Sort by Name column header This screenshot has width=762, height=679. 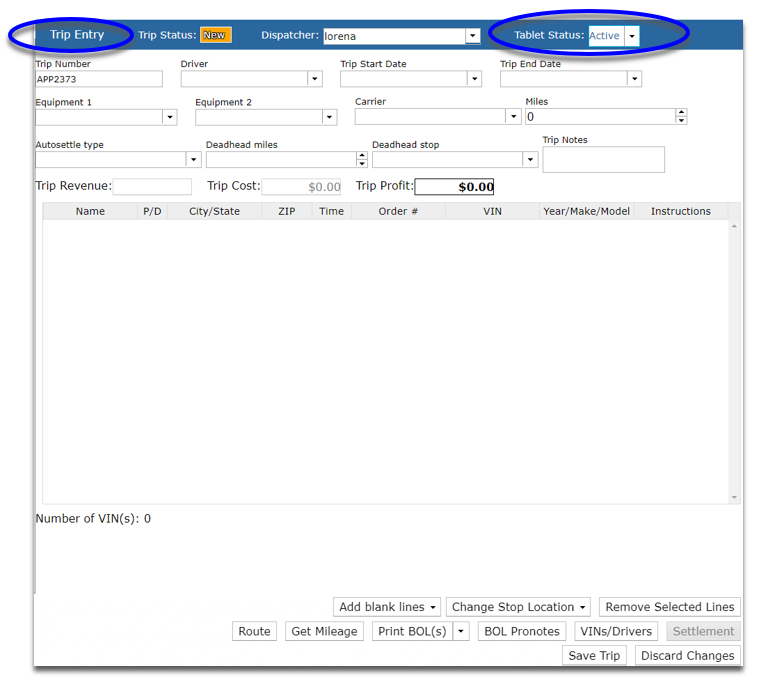pyautogui.click(x=90, y=211)
